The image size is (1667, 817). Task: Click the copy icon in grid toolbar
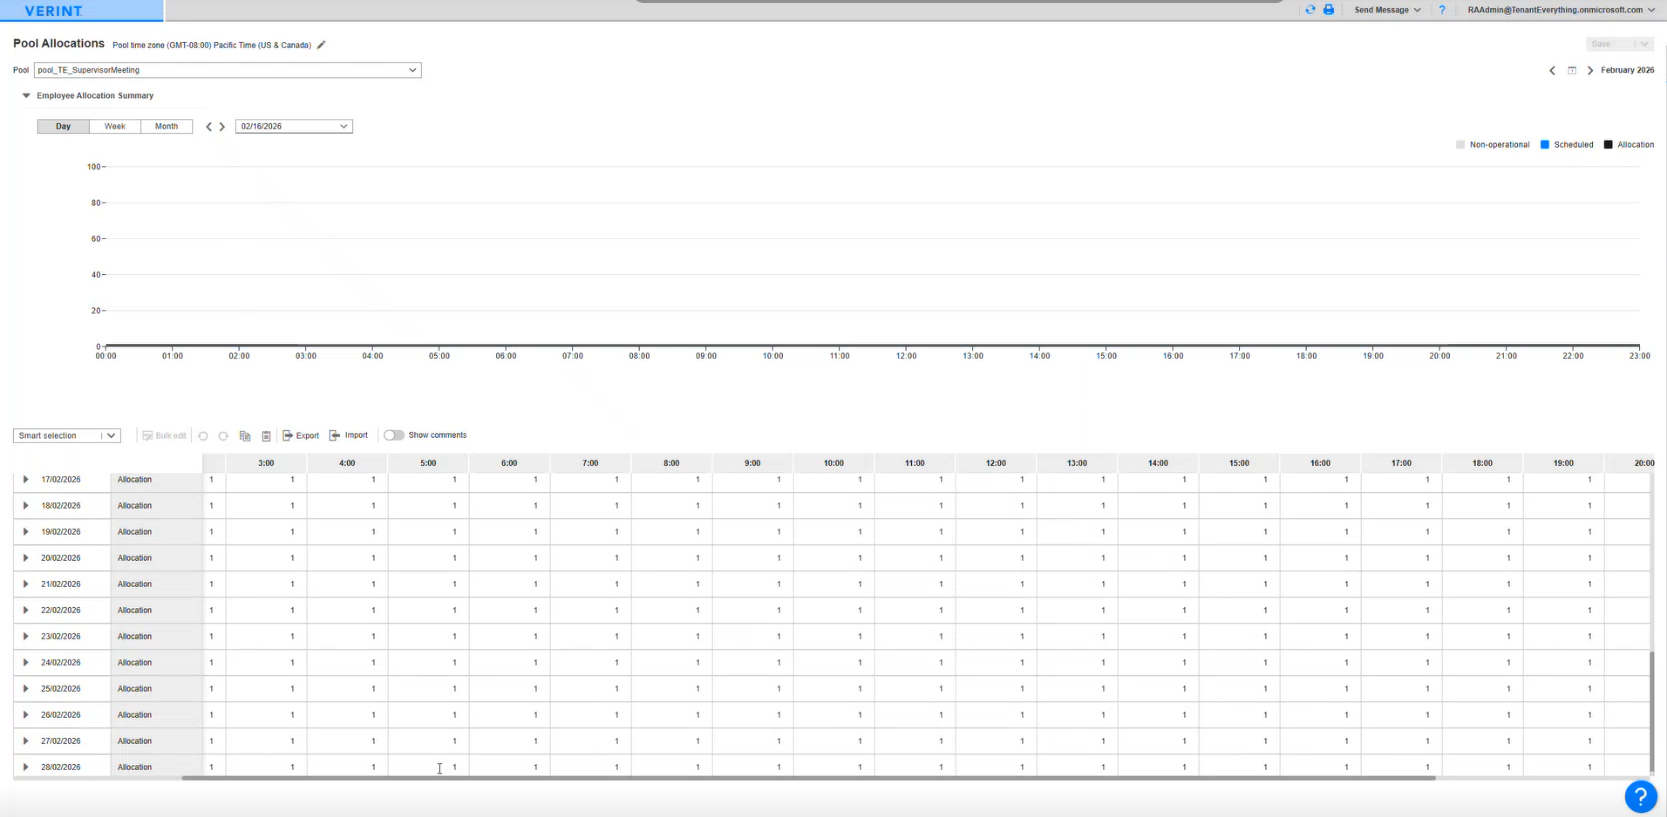point(245,436)
